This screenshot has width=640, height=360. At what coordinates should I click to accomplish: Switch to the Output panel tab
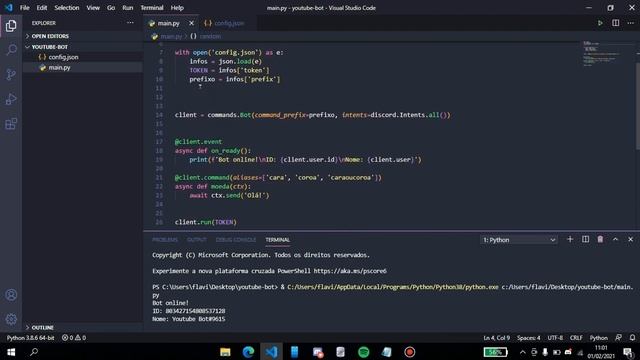(197, 240)
